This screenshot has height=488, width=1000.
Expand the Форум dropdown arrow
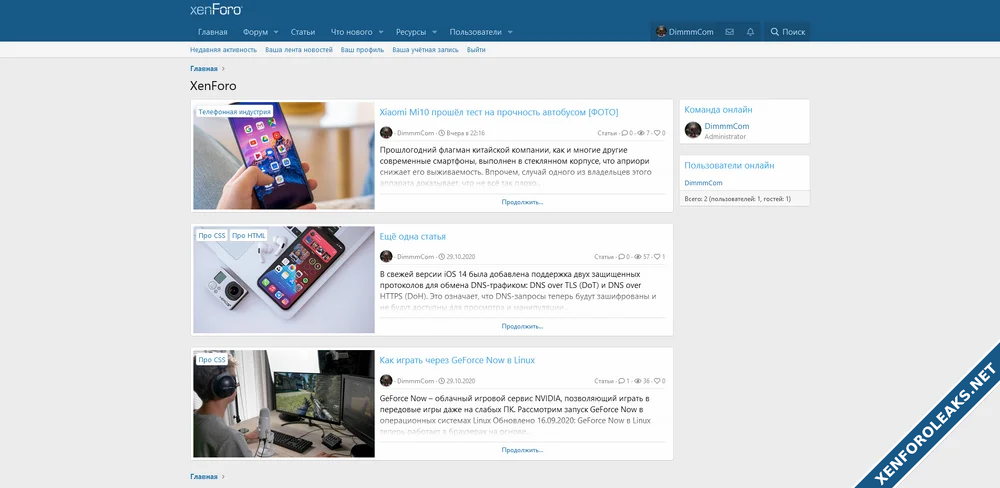point(276,32)
